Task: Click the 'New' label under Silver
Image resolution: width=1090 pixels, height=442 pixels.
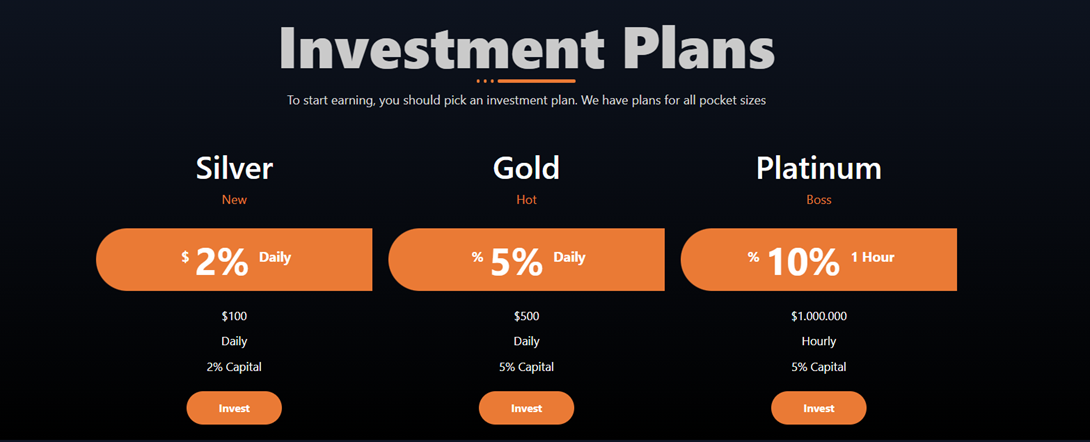Action: [234, 200]
